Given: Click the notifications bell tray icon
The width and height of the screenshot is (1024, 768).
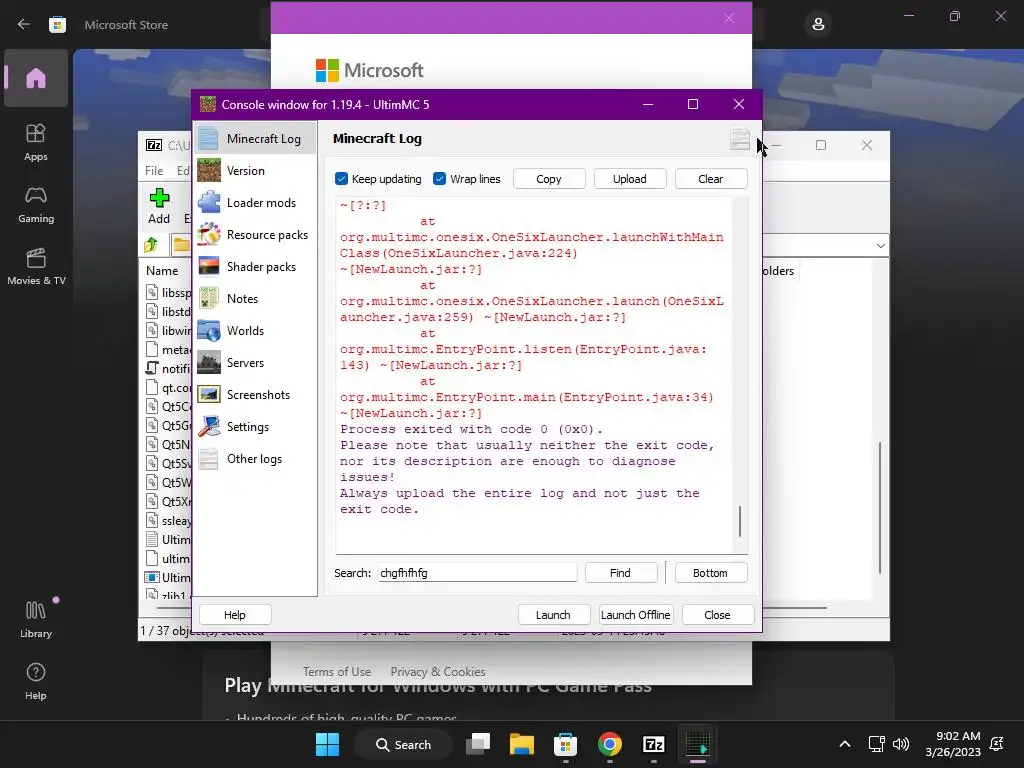Looking at the screenshot, I should pos(997,744).
